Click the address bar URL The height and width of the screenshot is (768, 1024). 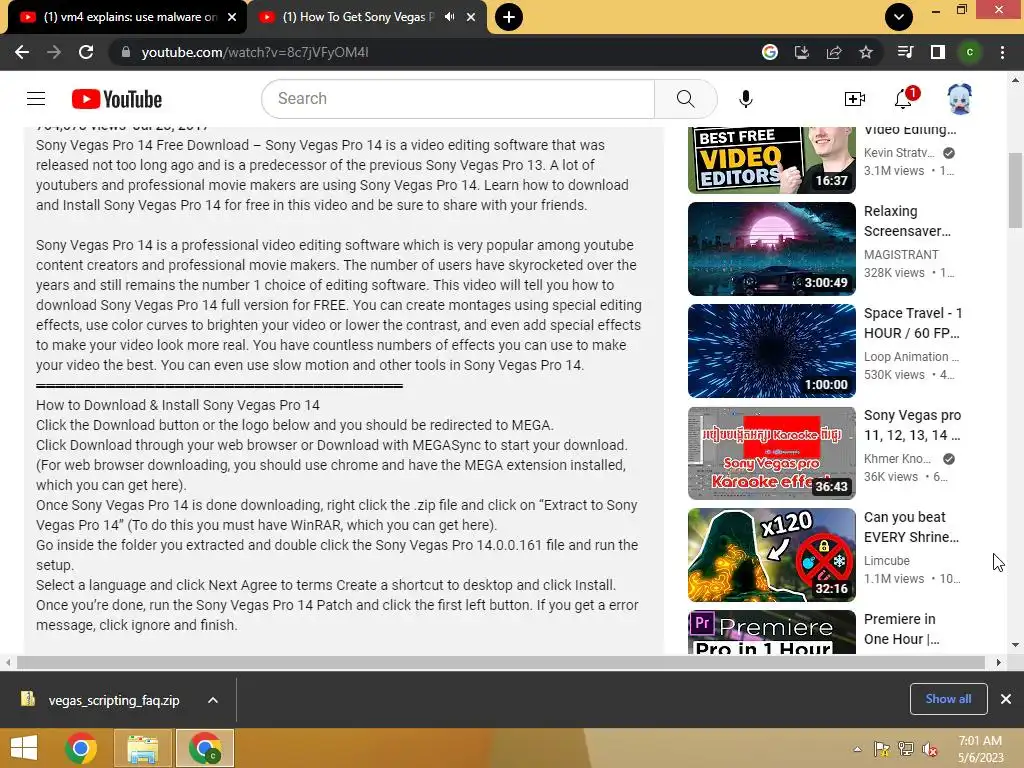coord(255,52)
